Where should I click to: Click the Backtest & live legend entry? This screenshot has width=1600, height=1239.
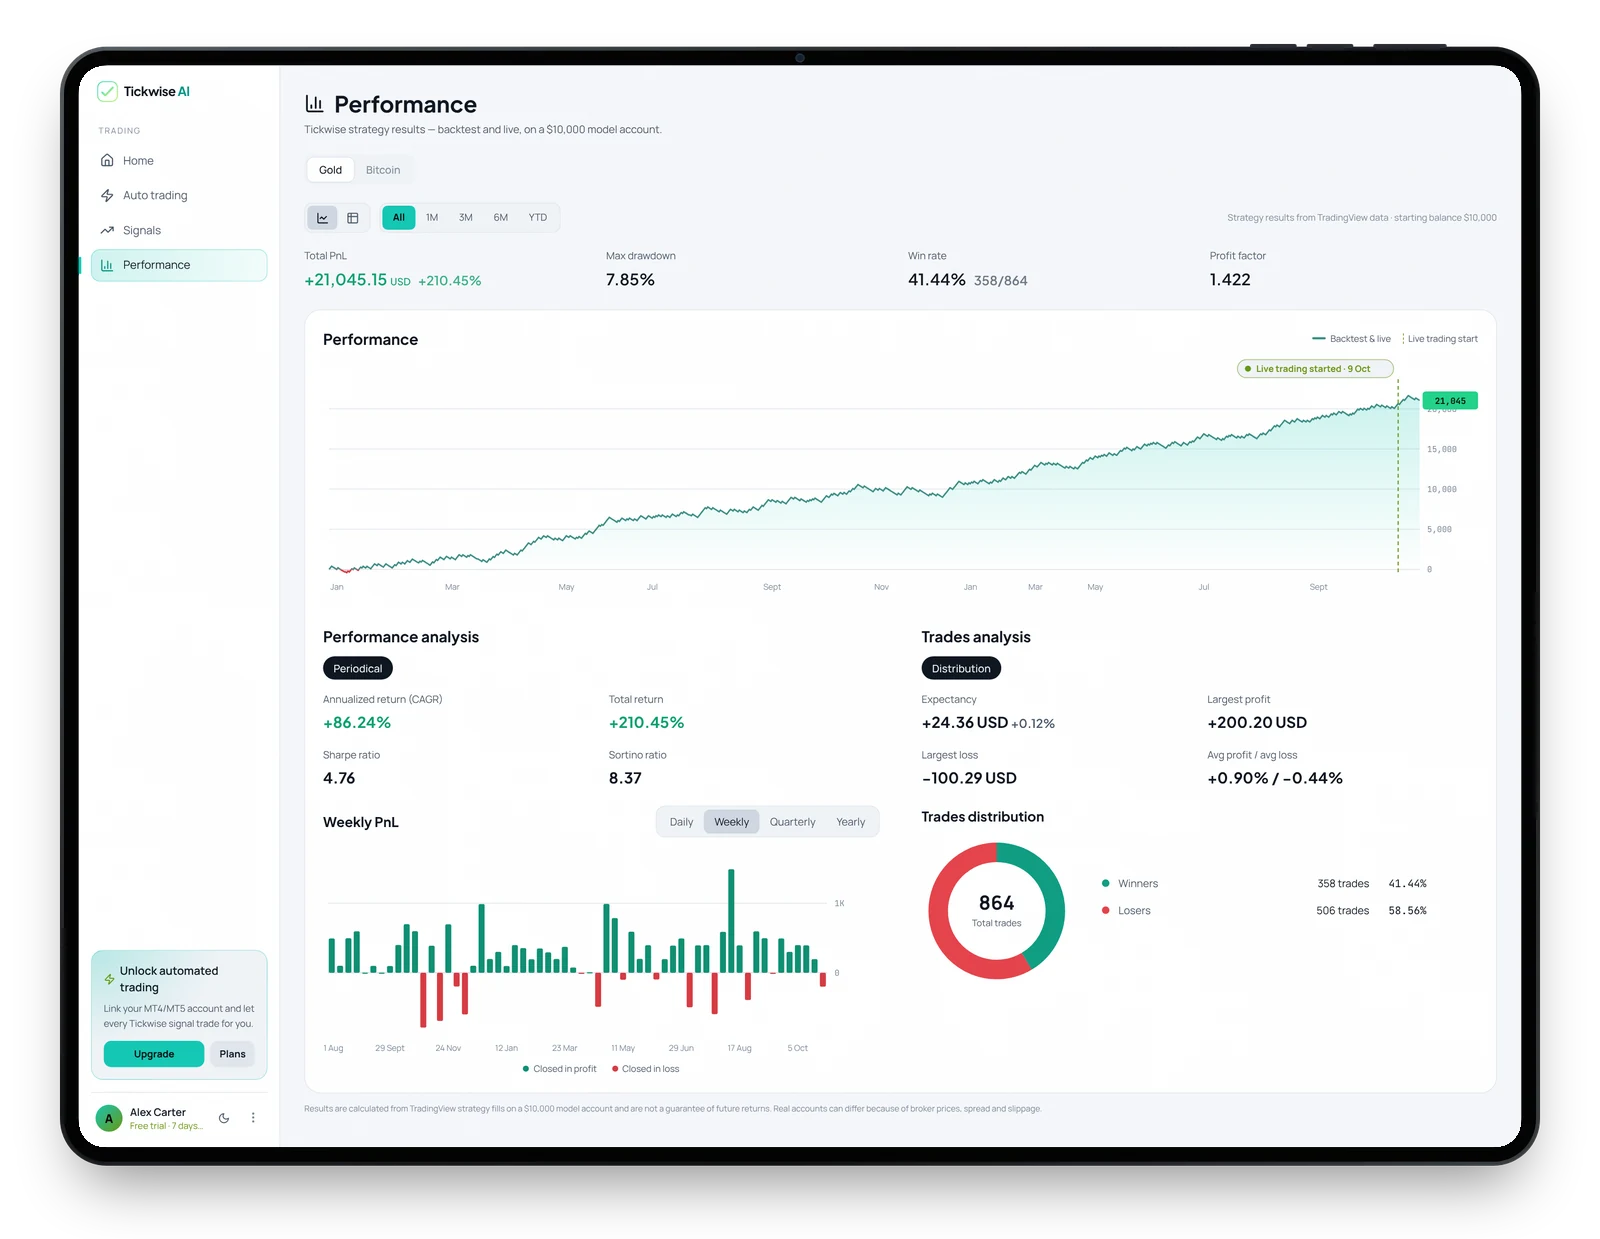click(1351, 339)
